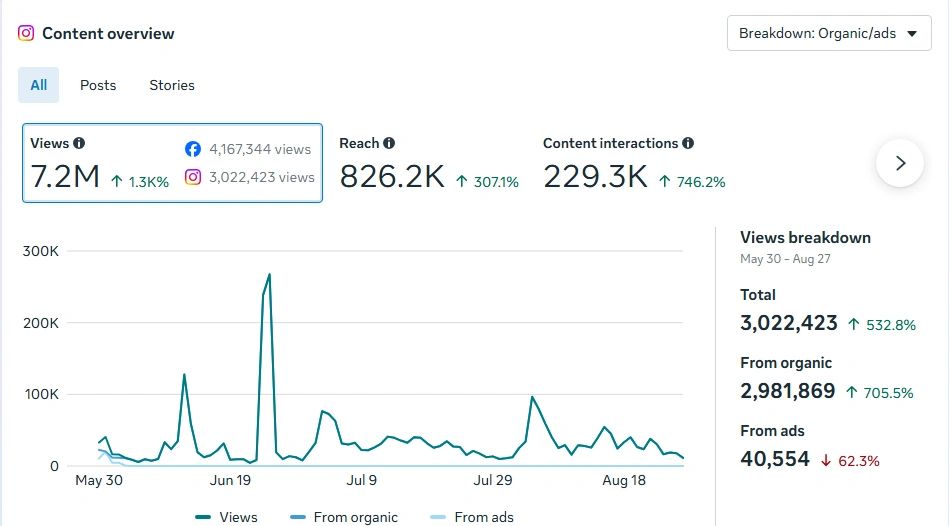This screenshot has height=526, width=949.
Task: Click the dropdown arrow in Breakdown selector
Action: click(912, 34)
